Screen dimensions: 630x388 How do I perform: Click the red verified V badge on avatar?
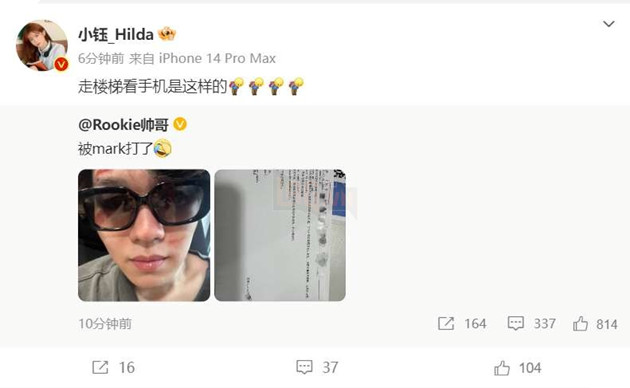[x=61, y=64]
